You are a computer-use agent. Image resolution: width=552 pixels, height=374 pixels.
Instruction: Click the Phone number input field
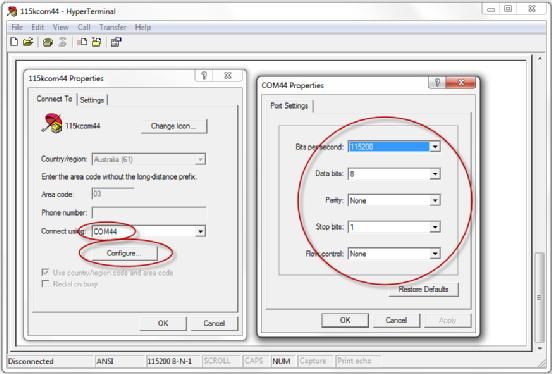[x=149, y=213]
